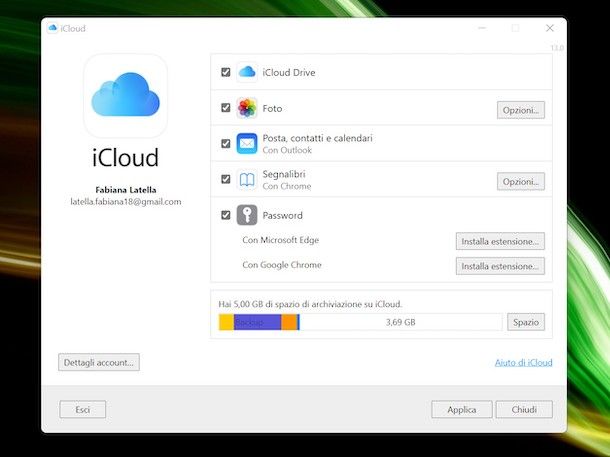The image size is (610, 457).
Task: Open Dettagli account
Action: click(99, 362)
